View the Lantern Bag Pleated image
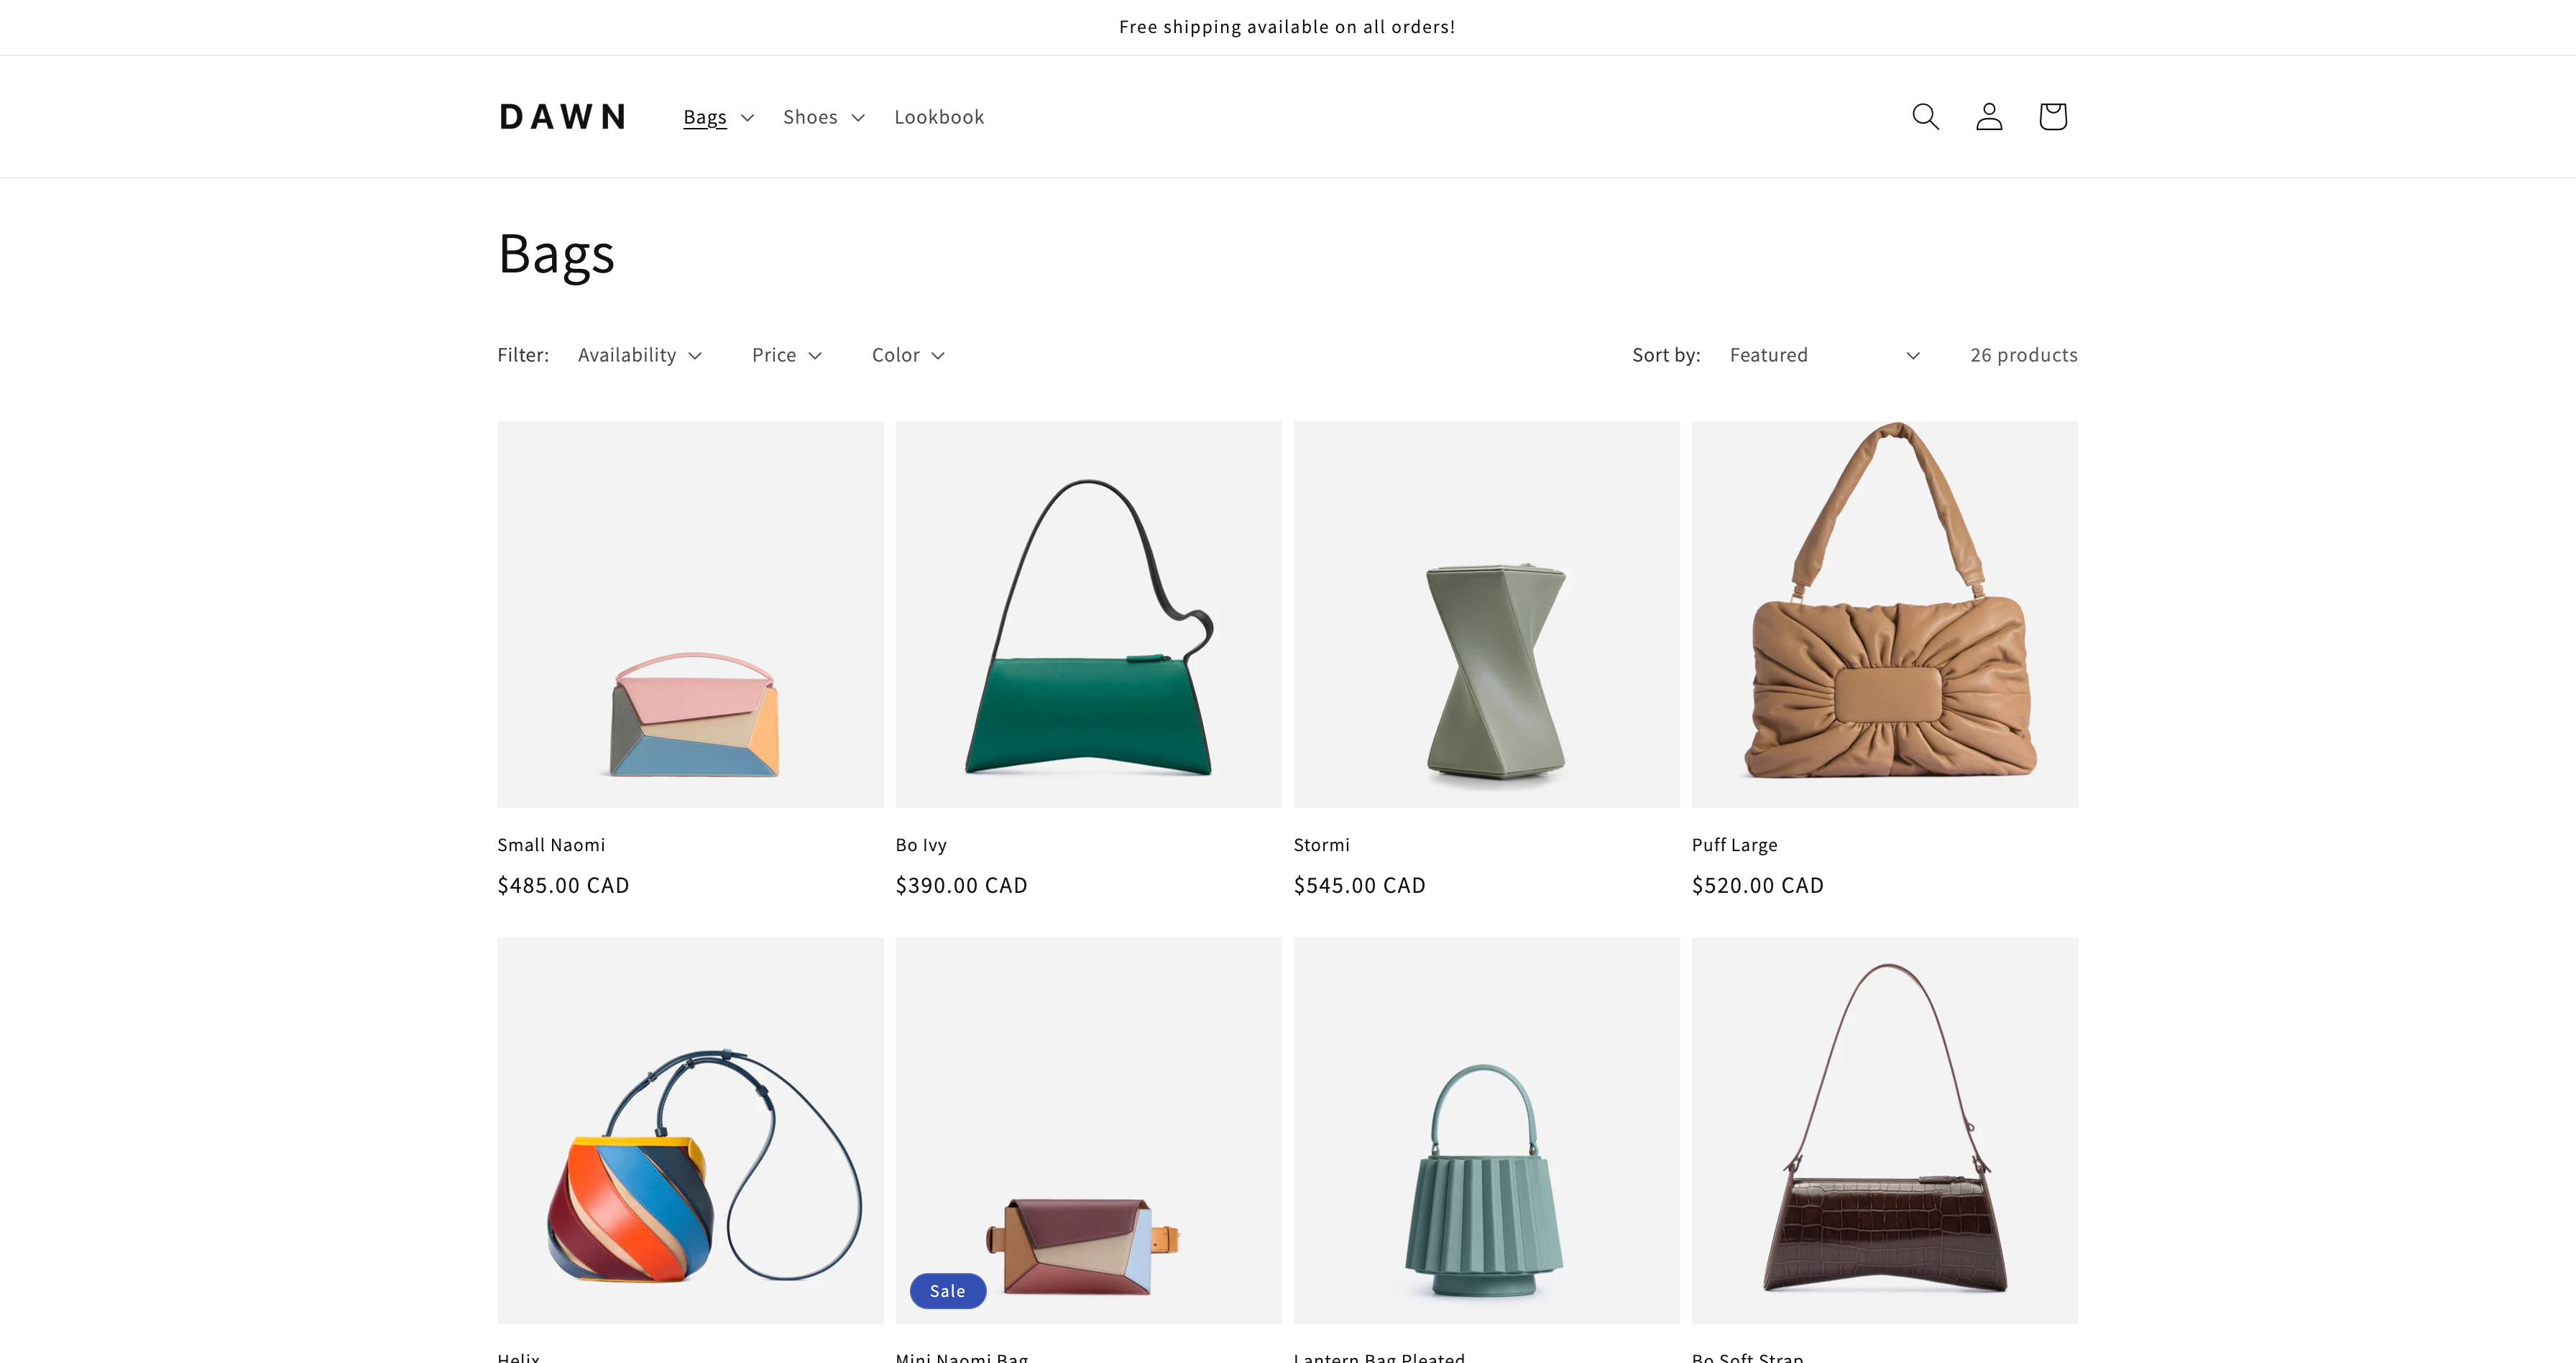 [x=1486, y=1130]
